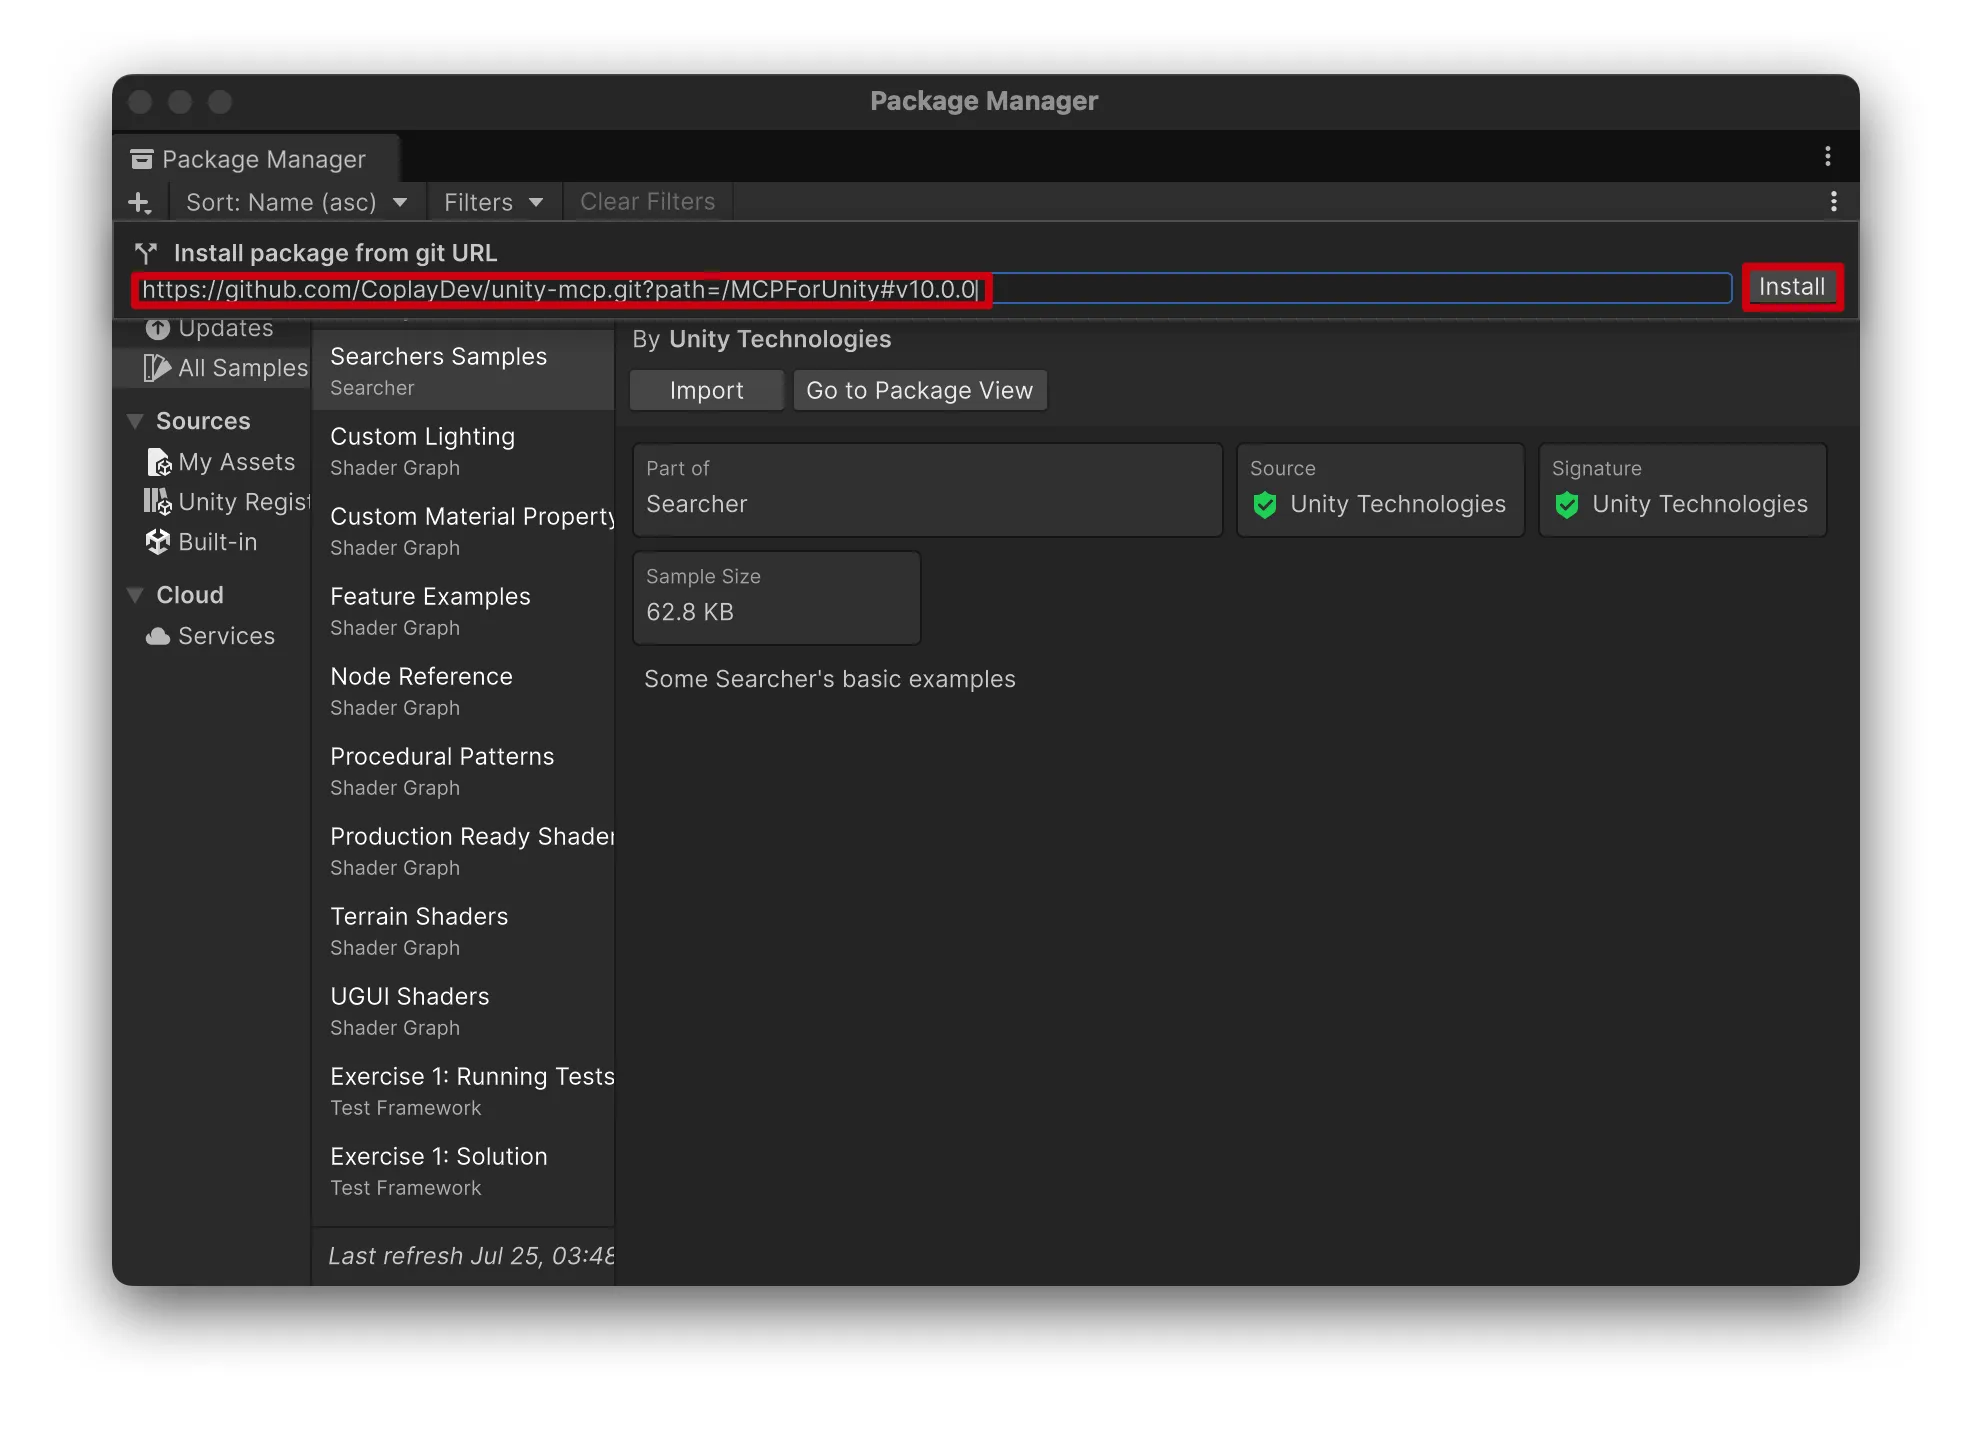Click into the git URL input field
Image resolution: width=1972 pixels, height=1436 pixels.
pos(932,289)
